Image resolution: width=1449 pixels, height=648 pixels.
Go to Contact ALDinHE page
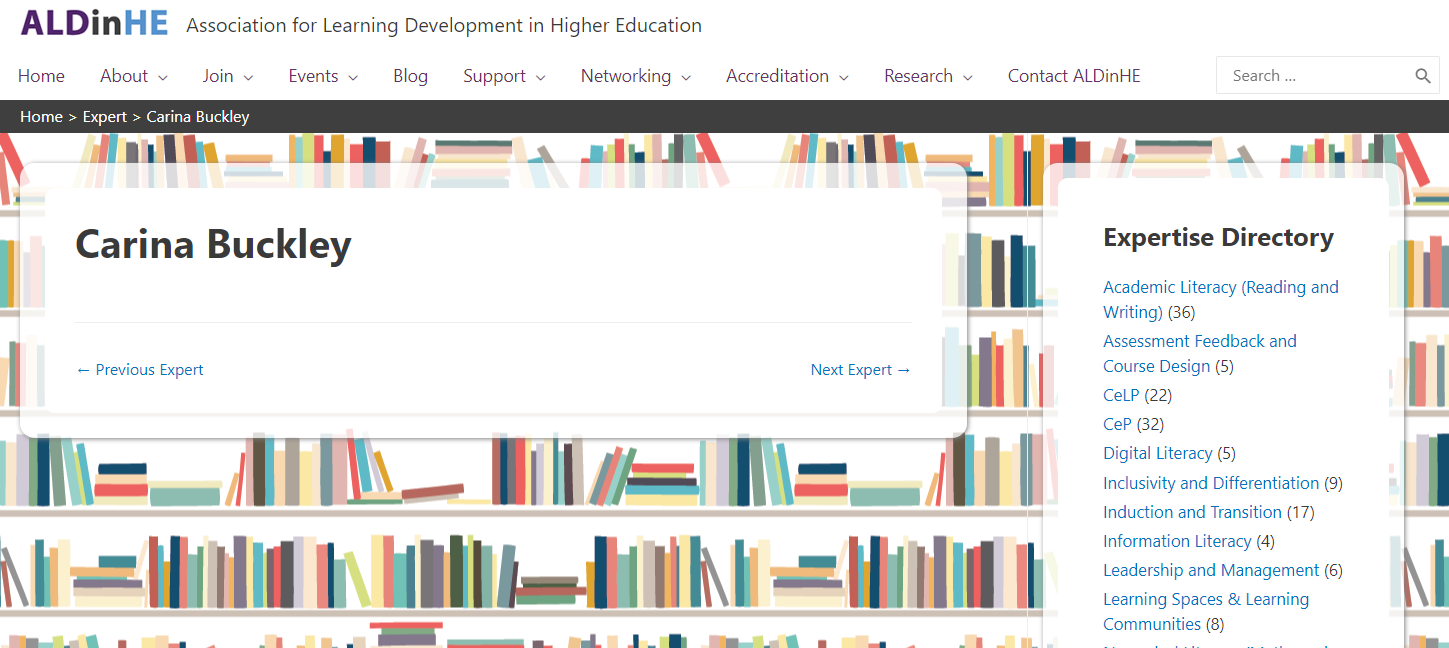(1074, 76)
